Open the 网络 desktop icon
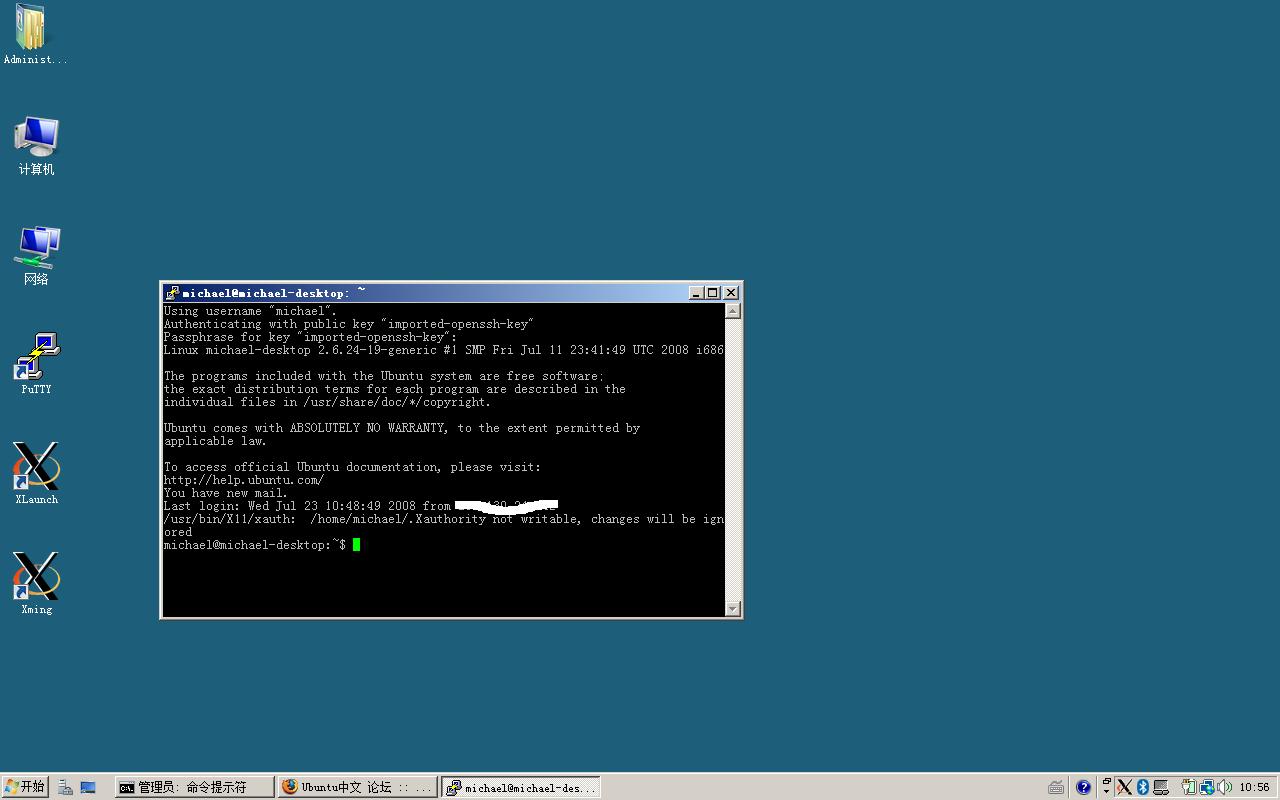The image size is (1280, 800). 36,256
